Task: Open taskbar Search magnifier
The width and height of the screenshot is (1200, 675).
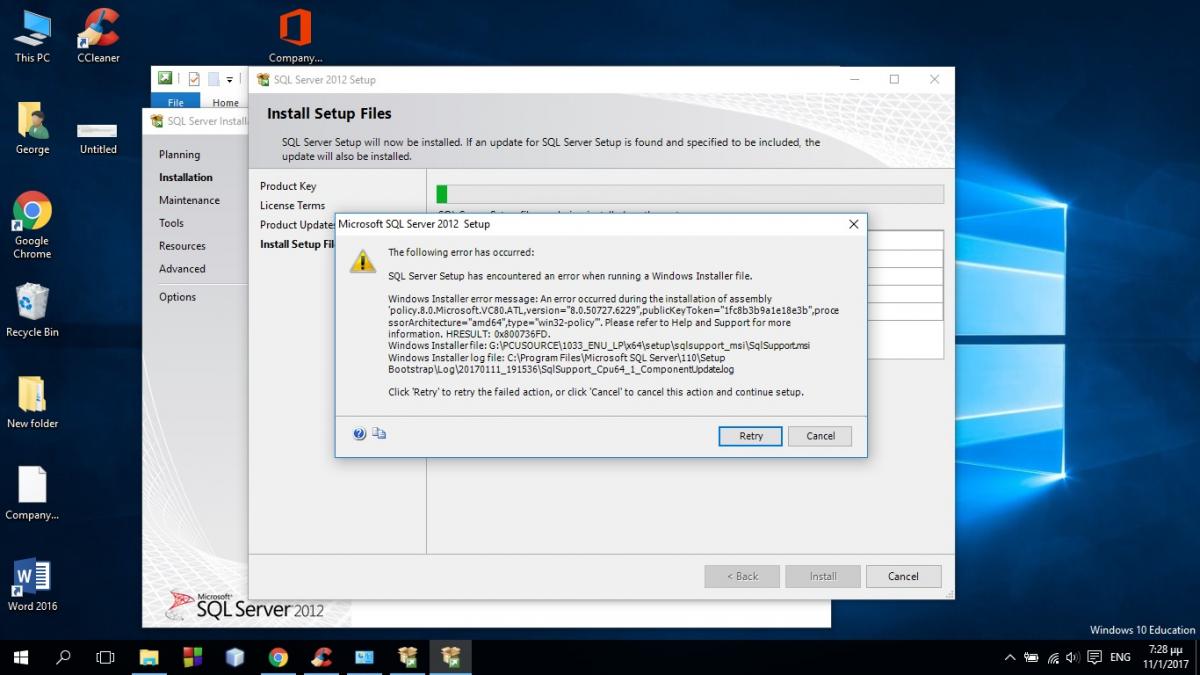Action: click(x=63, y=657)
